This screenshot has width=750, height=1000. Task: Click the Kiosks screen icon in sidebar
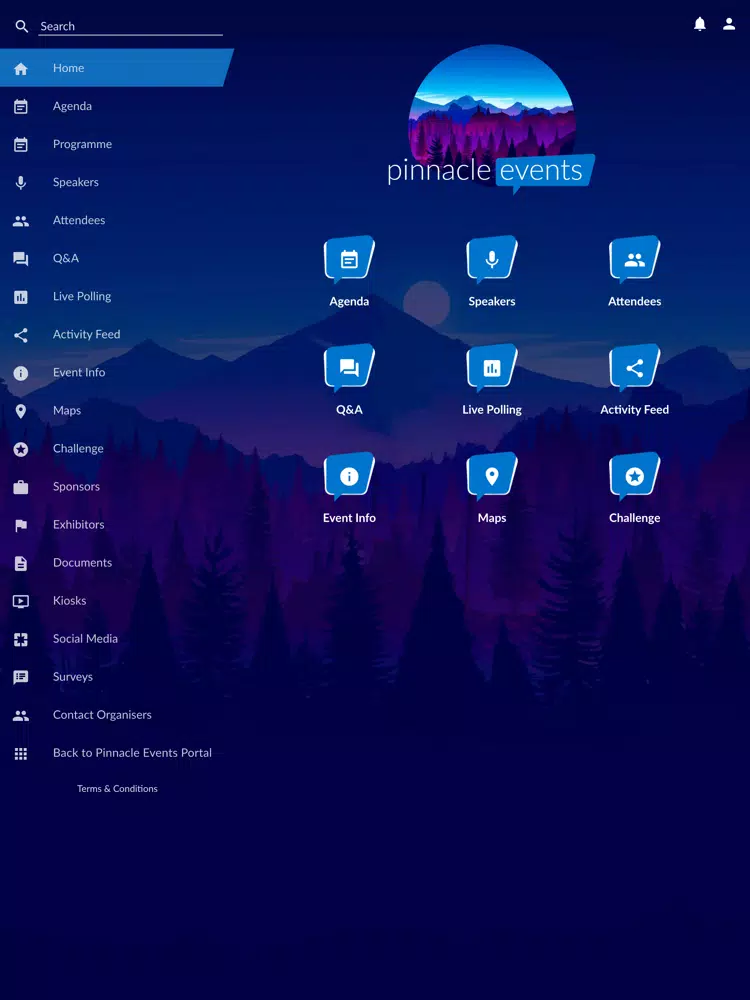coord(20,601)
